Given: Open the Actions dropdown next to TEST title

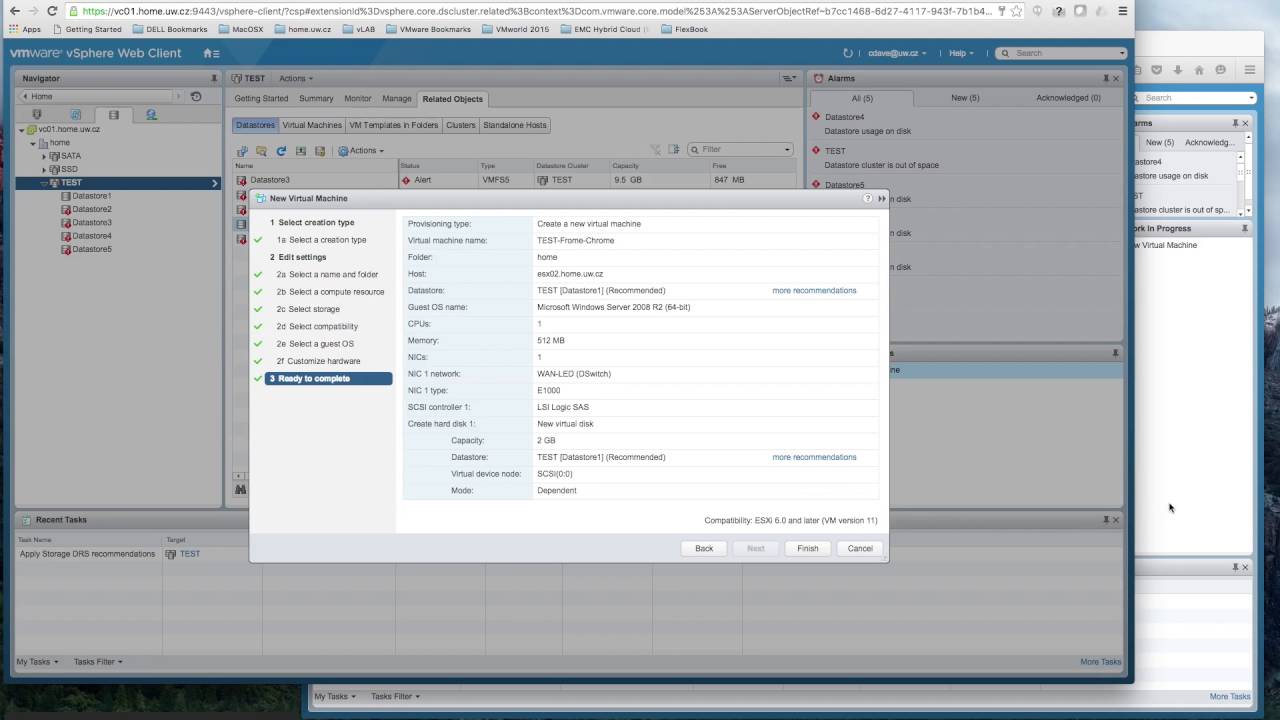Looking at the screenshot, I should point(296,78).
